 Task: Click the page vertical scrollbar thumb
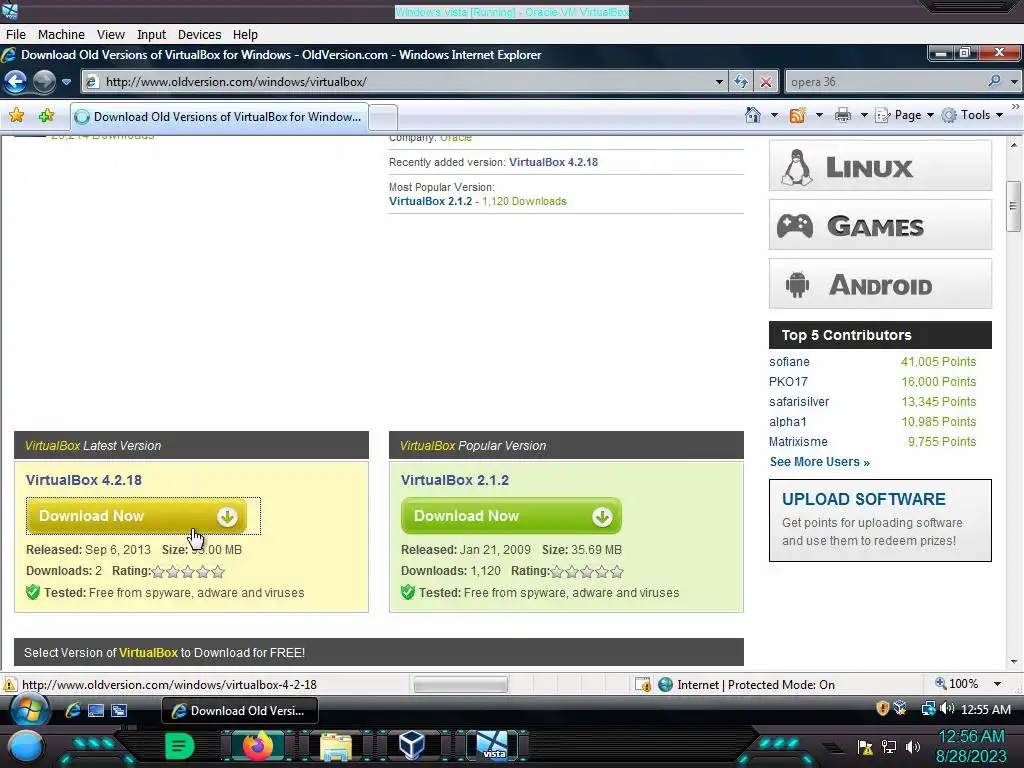coord(1014,206)
